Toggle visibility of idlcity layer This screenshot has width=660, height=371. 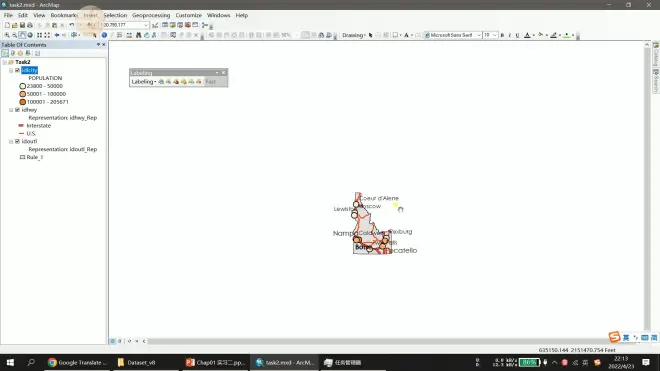[17, 70]
